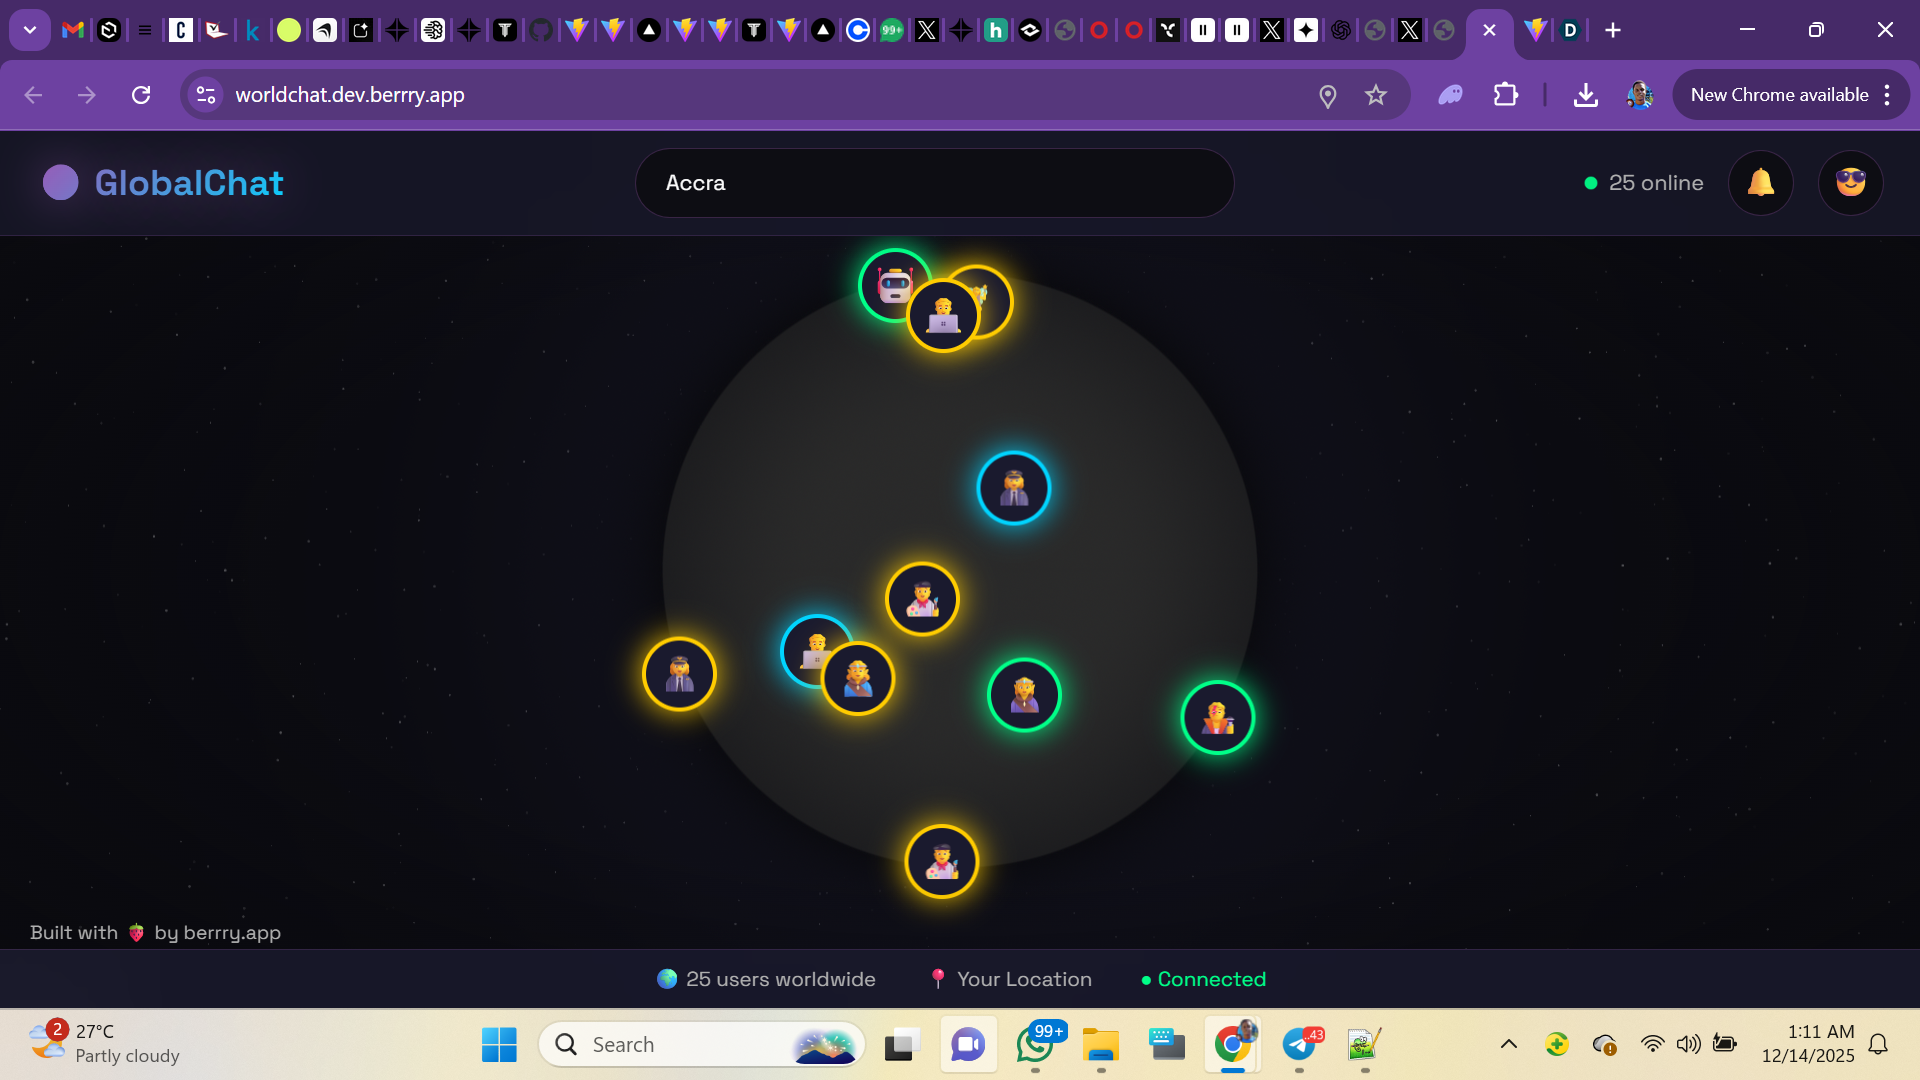This screenshot has height=1080, width=1920.
Task: Select the blue-ringed pilot avatar on the globe
Action: pos(1013,488)
